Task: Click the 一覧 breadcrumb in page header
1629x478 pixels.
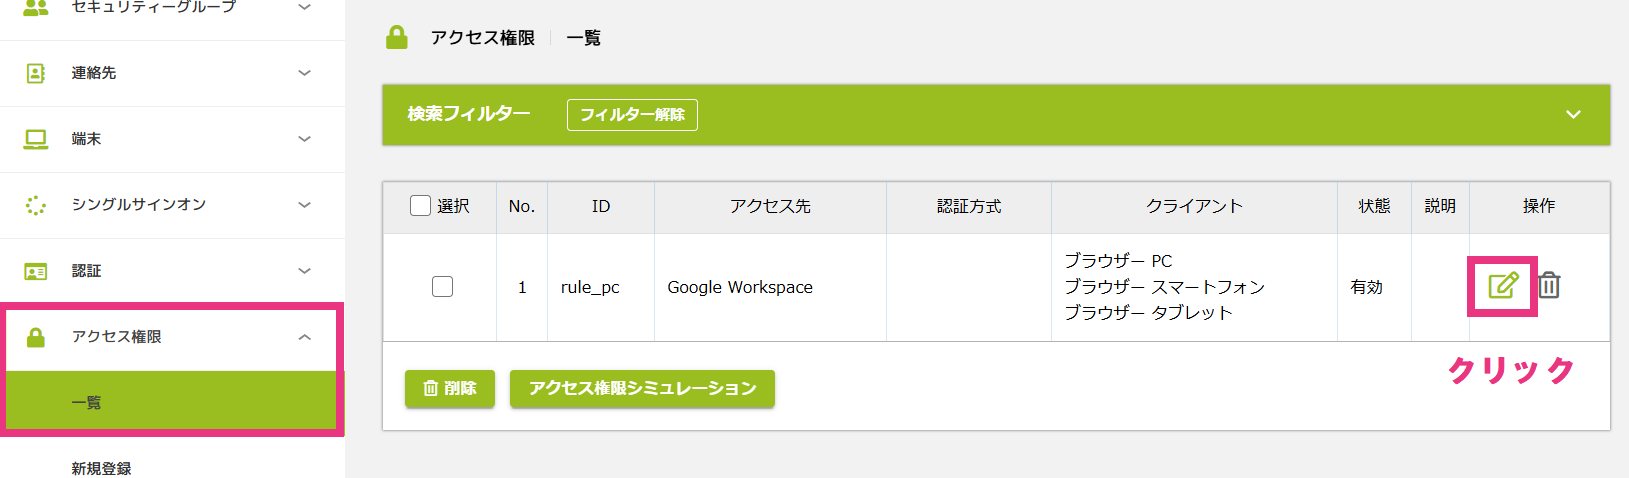Action: coord(584,38)
